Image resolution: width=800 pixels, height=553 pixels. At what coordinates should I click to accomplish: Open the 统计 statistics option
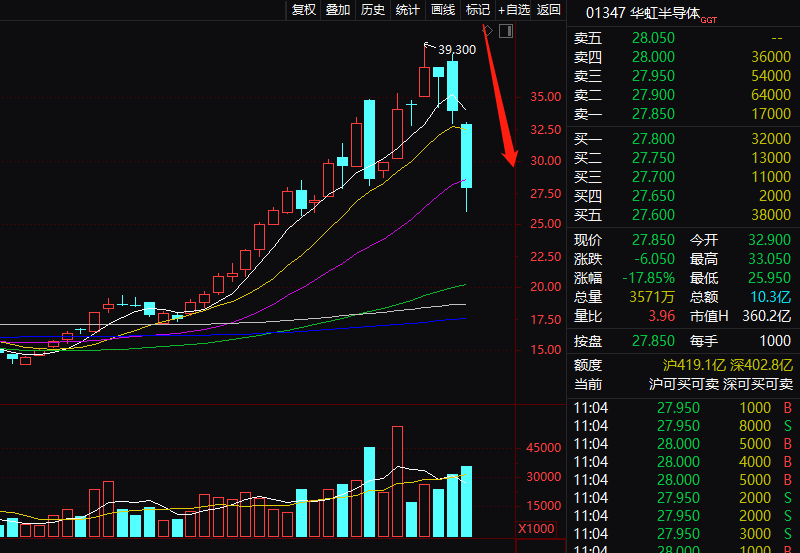[407, 10]
